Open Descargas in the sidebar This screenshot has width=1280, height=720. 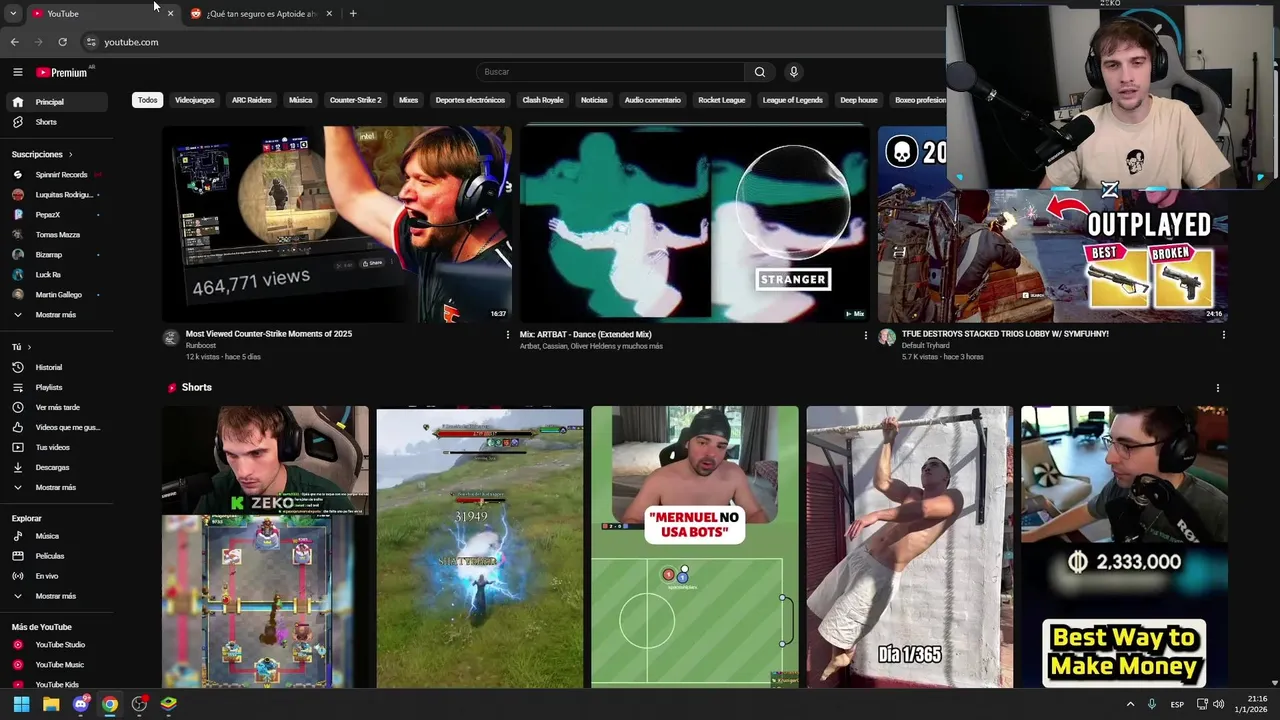click(52, 467)
